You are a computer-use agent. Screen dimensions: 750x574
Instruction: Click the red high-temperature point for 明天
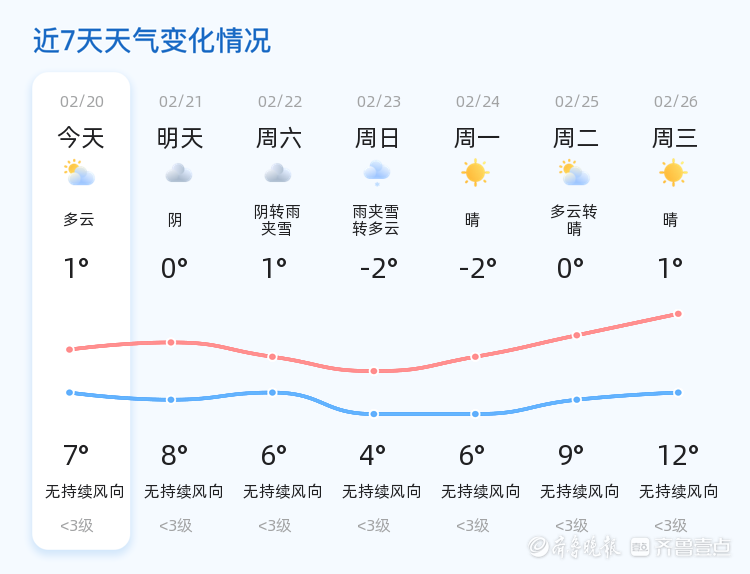click(171, 342)
